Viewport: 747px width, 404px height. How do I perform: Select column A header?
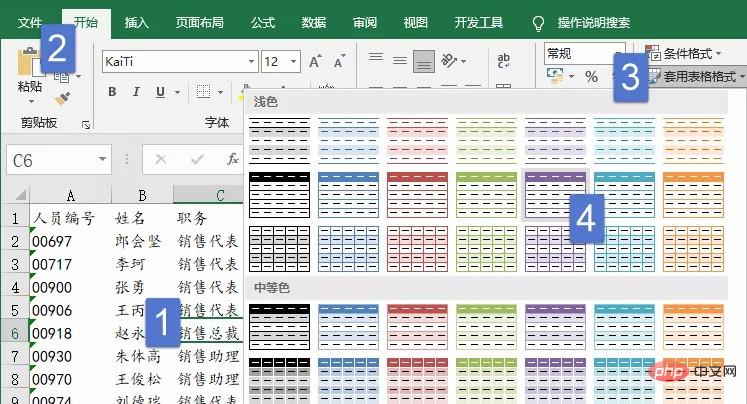pos(71,195)
